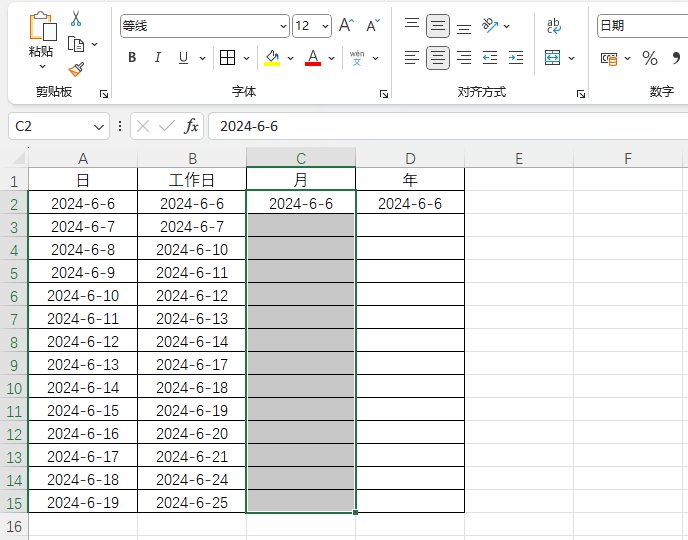
Task: Decrease font size with smaller A
Action: point(373,25)
